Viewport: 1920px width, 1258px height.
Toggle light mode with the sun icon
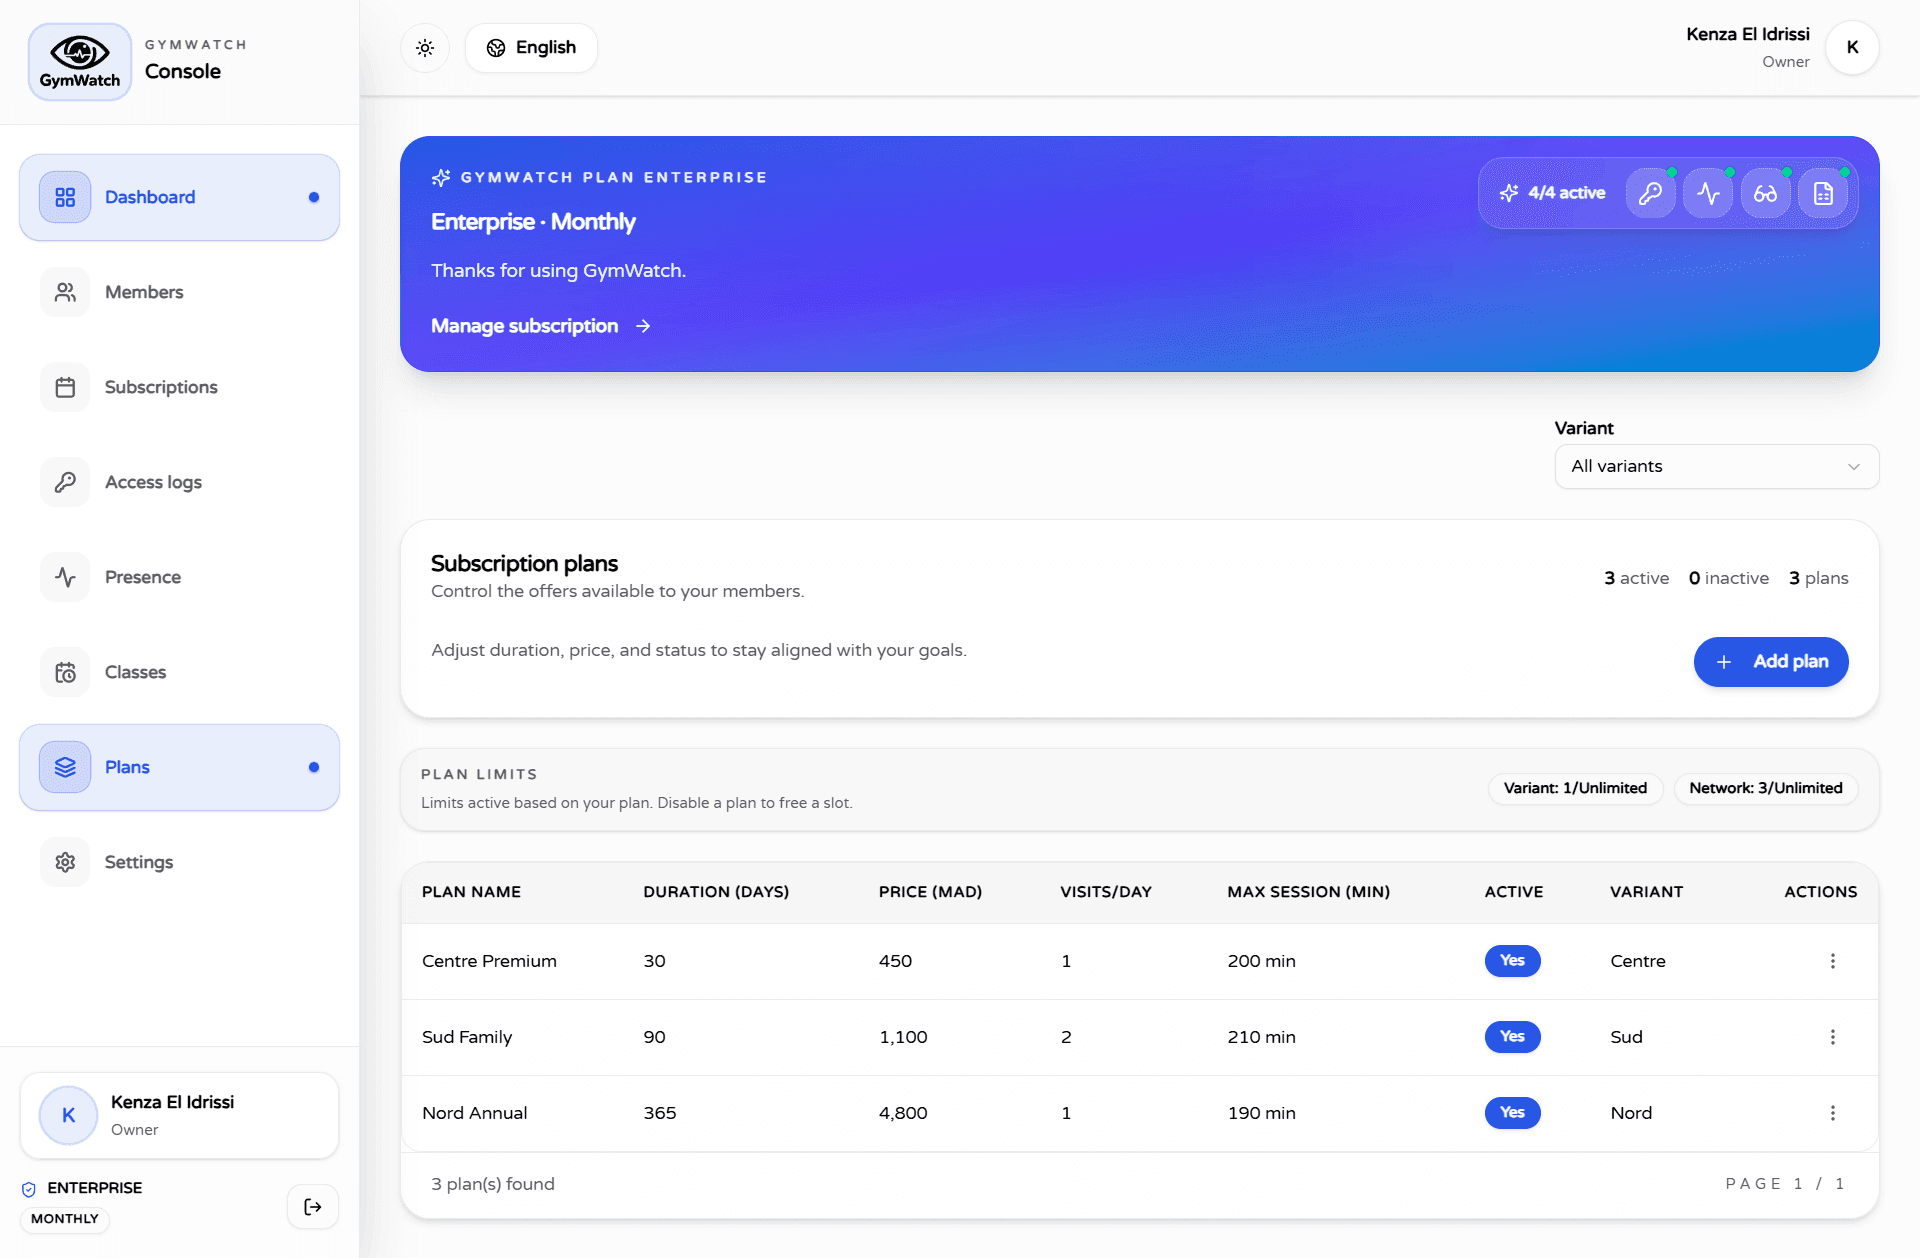coord(425,47)
